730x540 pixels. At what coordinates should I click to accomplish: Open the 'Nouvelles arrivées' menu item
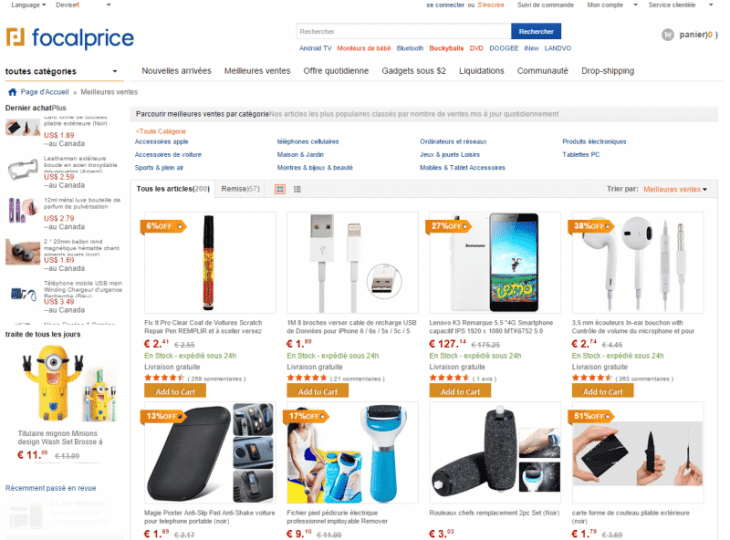pos(176,71)
